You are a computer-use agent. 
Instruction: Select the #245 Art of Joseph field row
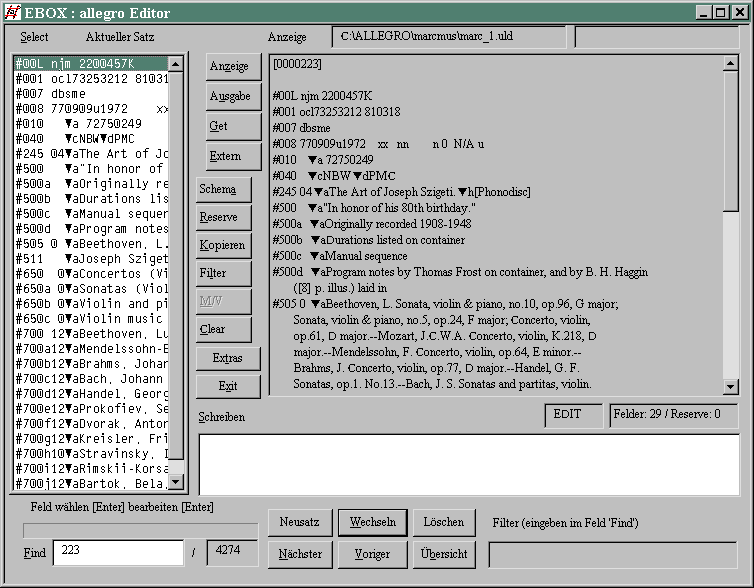pos(90,154)
